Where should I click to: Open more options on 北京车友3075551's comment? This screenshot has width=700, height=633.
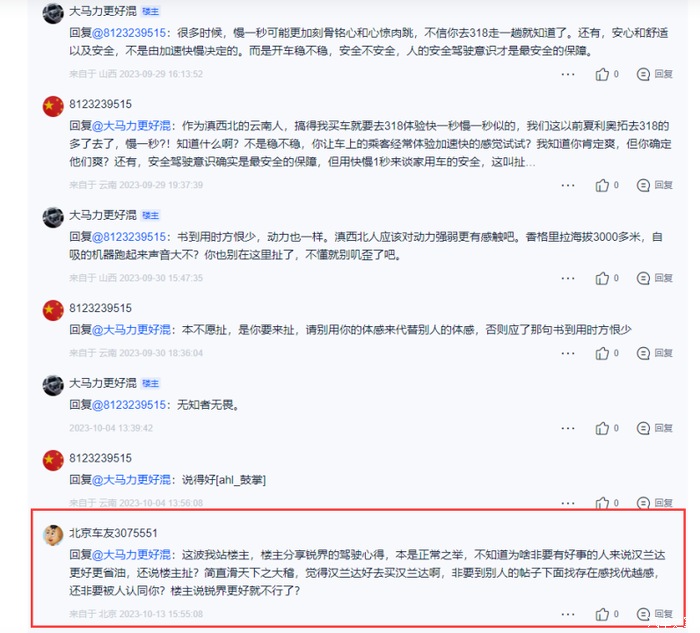coord(568,614)
